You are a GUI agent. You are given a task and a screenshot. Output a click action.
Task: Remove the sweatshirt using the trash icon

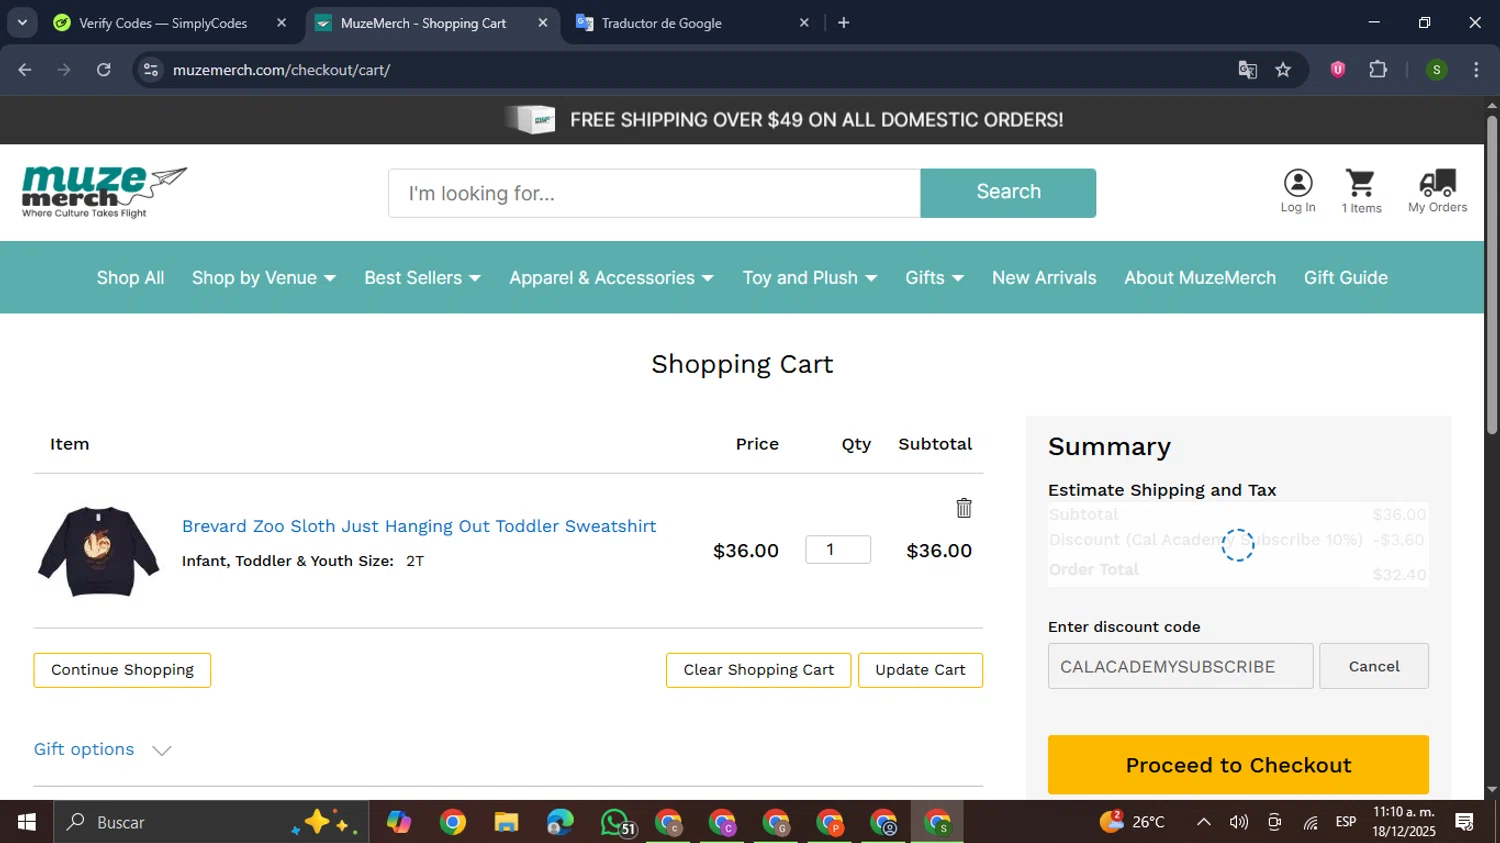click(x=964, y=508)
